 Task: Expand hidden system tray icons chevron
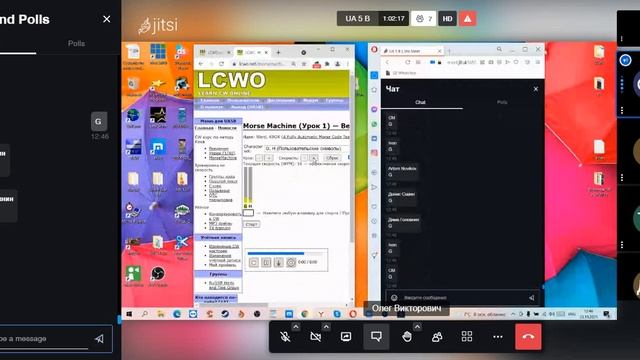click(513, 314)
